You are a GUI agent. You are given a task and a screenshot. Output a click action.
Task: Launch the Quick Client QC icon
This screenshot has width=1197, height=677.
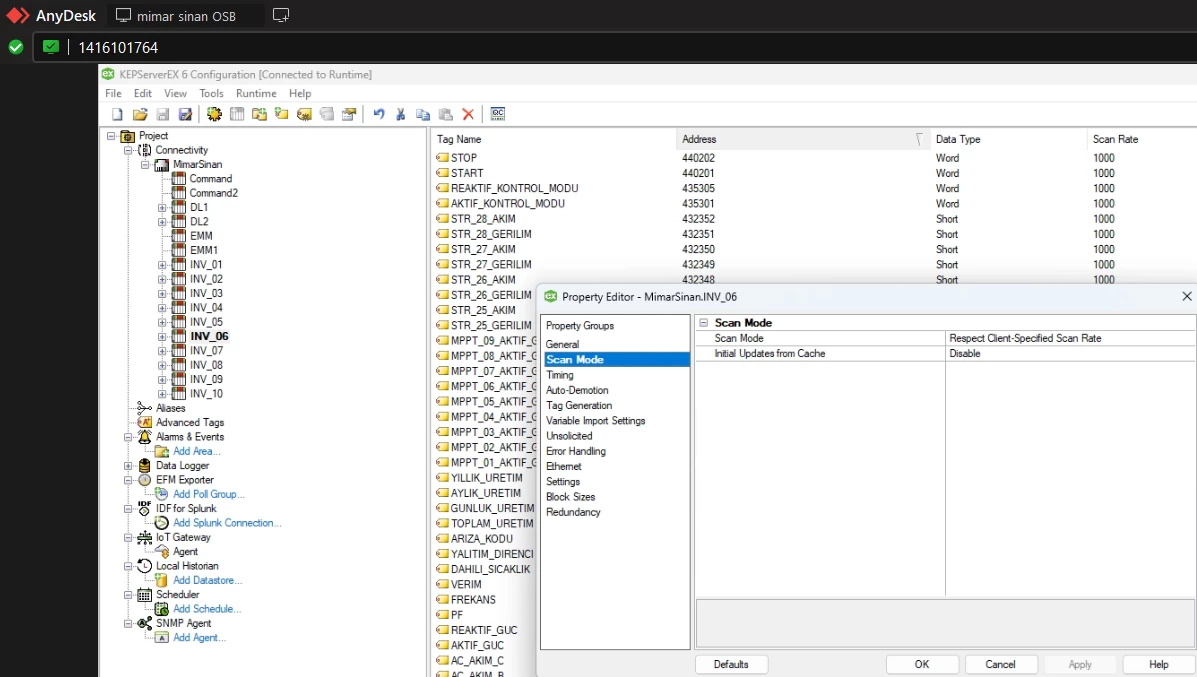coord(498,114)
